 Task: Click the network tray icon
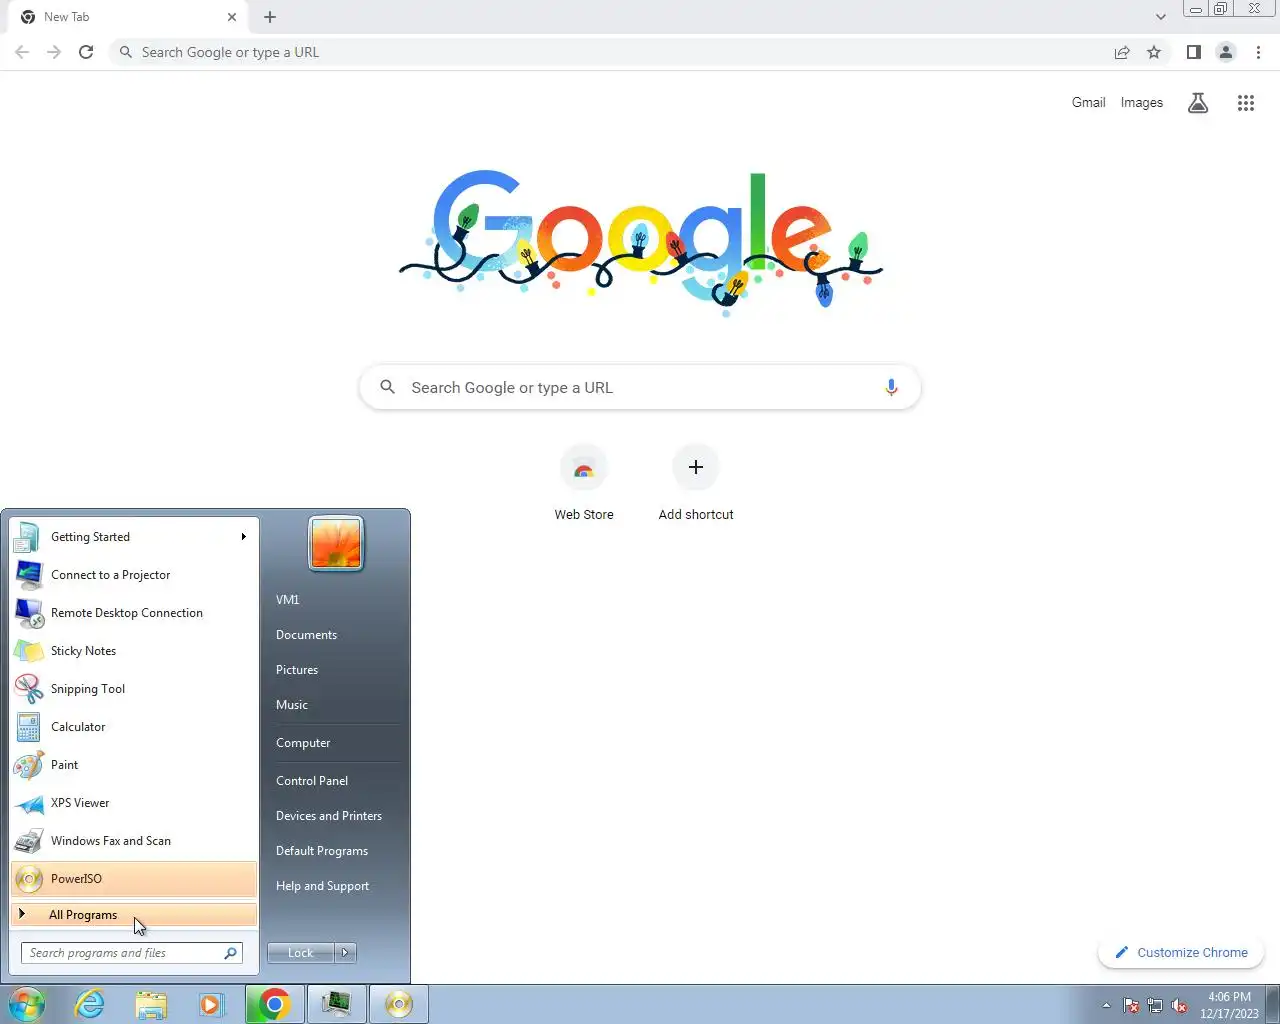(x=1155, y=1005)
